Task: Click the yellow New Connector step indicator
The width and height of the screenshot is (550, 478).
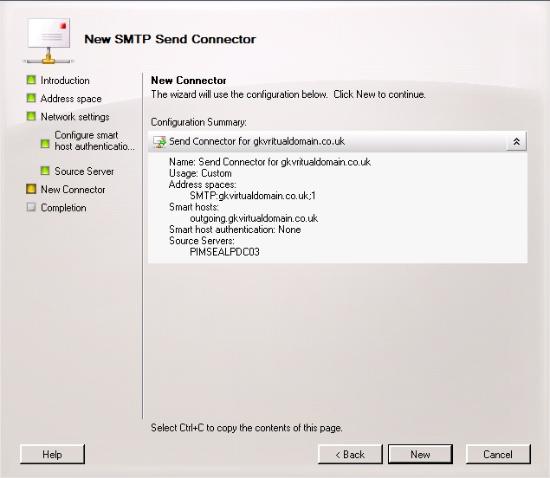Action: [31, 189]
